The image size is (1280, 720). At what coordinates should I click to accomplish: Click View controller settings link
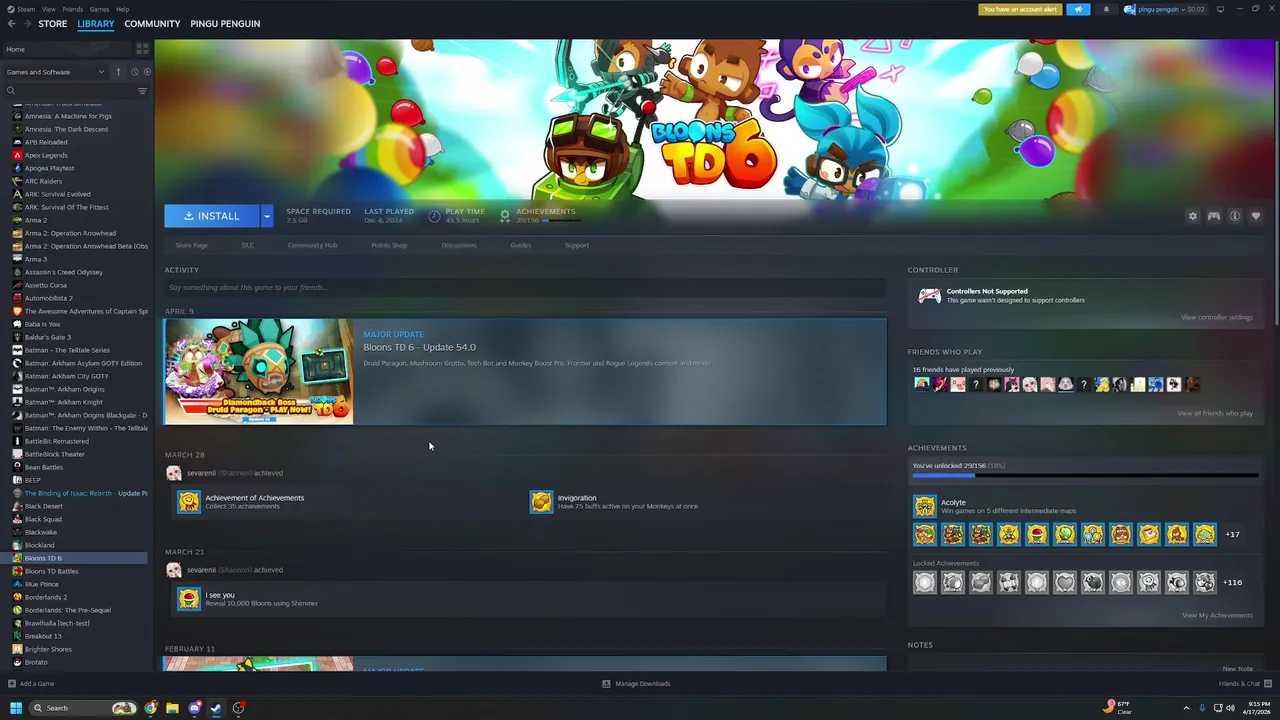pyautogui.click(x=1216, y=317)
